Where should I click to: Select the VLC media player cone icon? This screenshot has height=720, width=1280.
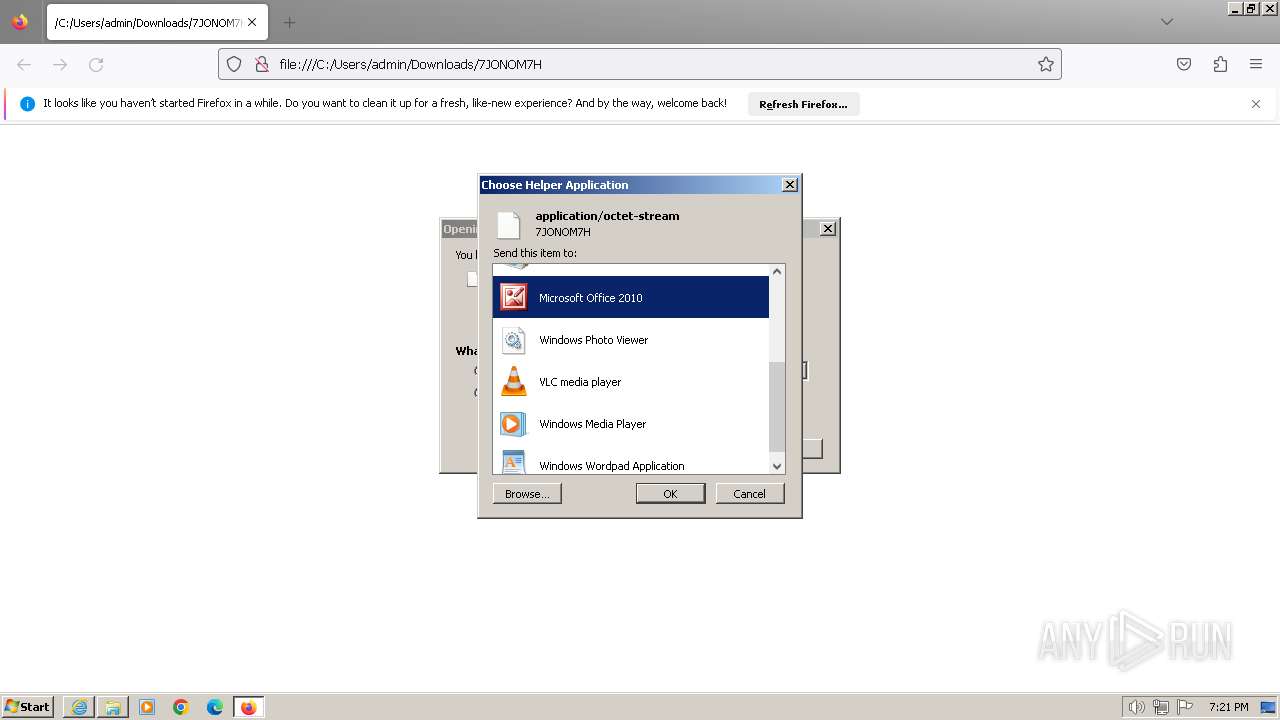coord(513,382)
